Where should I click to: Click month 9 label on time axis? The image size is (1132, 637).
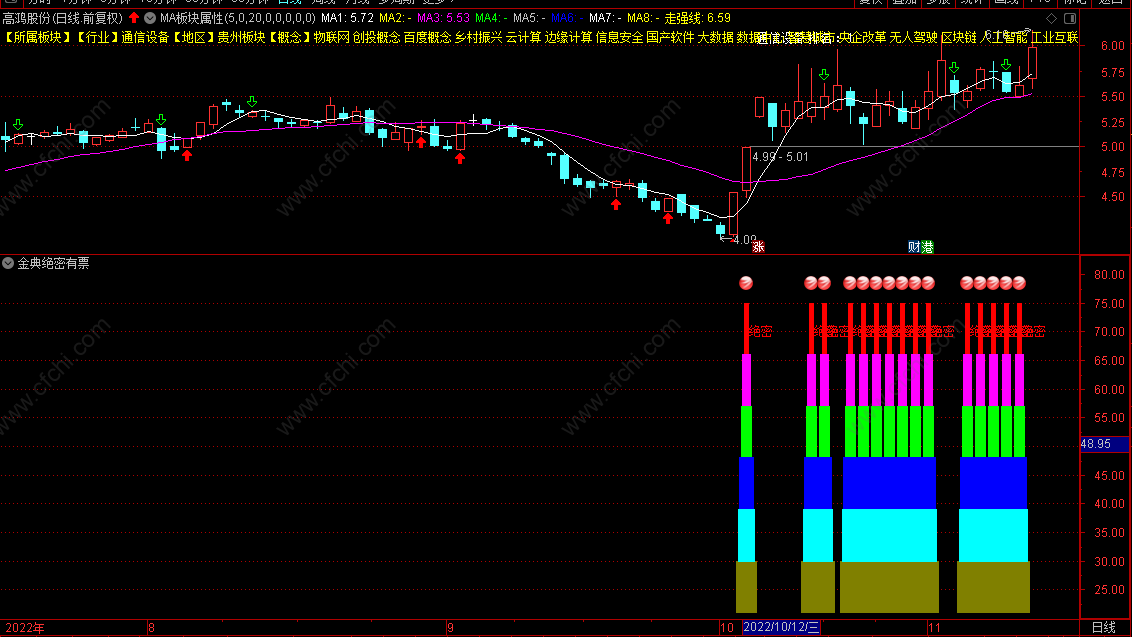point(450,628)
